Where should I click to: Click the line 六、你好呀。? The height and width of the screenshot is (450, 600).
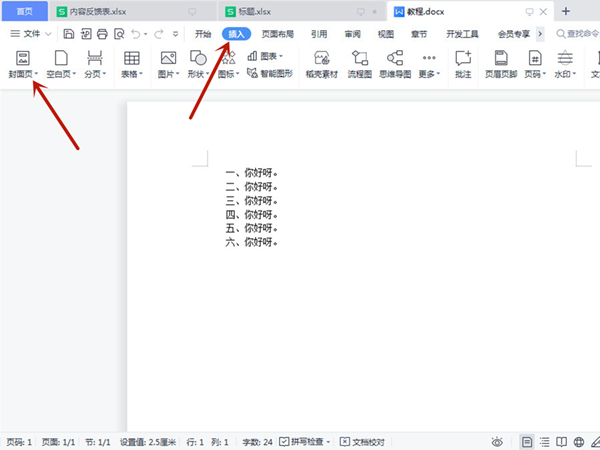pyautogui.click(x=251, y=242)
